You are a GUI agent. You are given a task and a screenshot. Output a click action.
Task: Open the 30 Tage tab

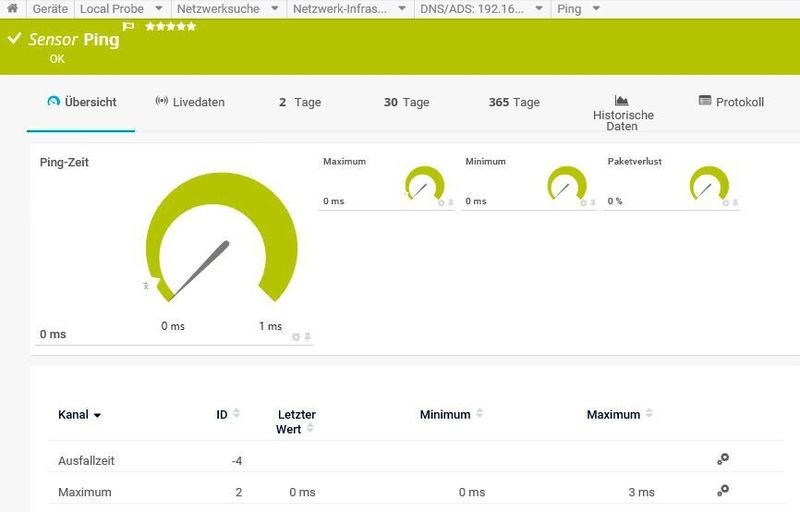click(407, 102)
